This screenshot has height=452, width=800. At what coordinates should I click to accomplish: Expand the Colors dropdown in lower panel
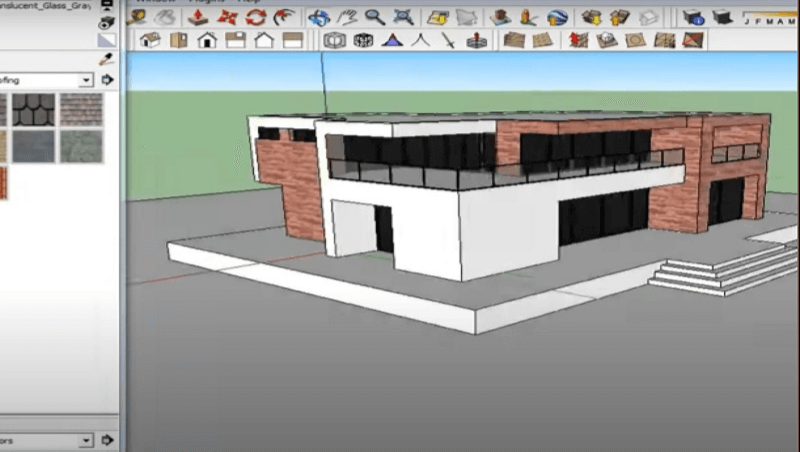[86, 440]
